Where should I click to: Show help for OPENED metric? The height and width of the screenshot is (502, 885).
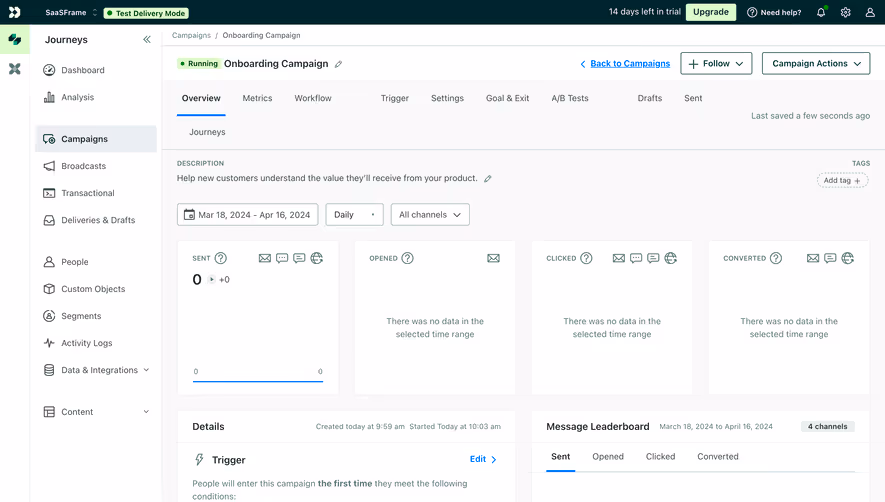pos(408,258)
